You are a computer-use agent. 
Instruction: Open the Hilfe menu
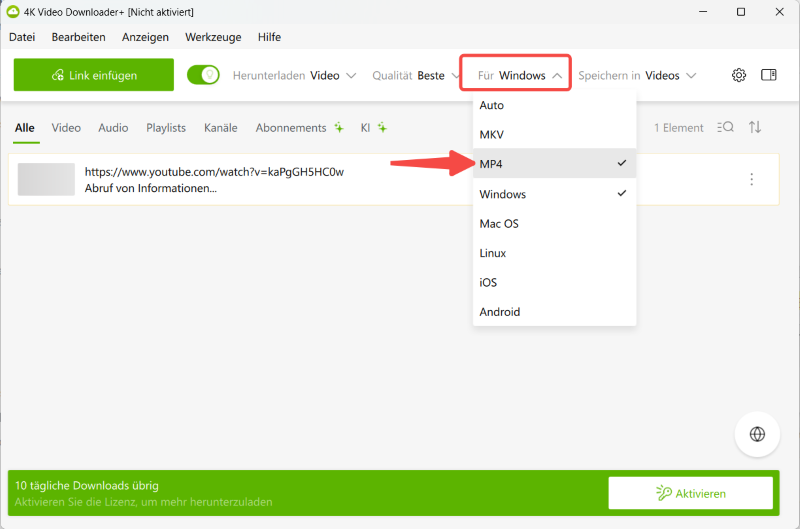pos(269,37)
